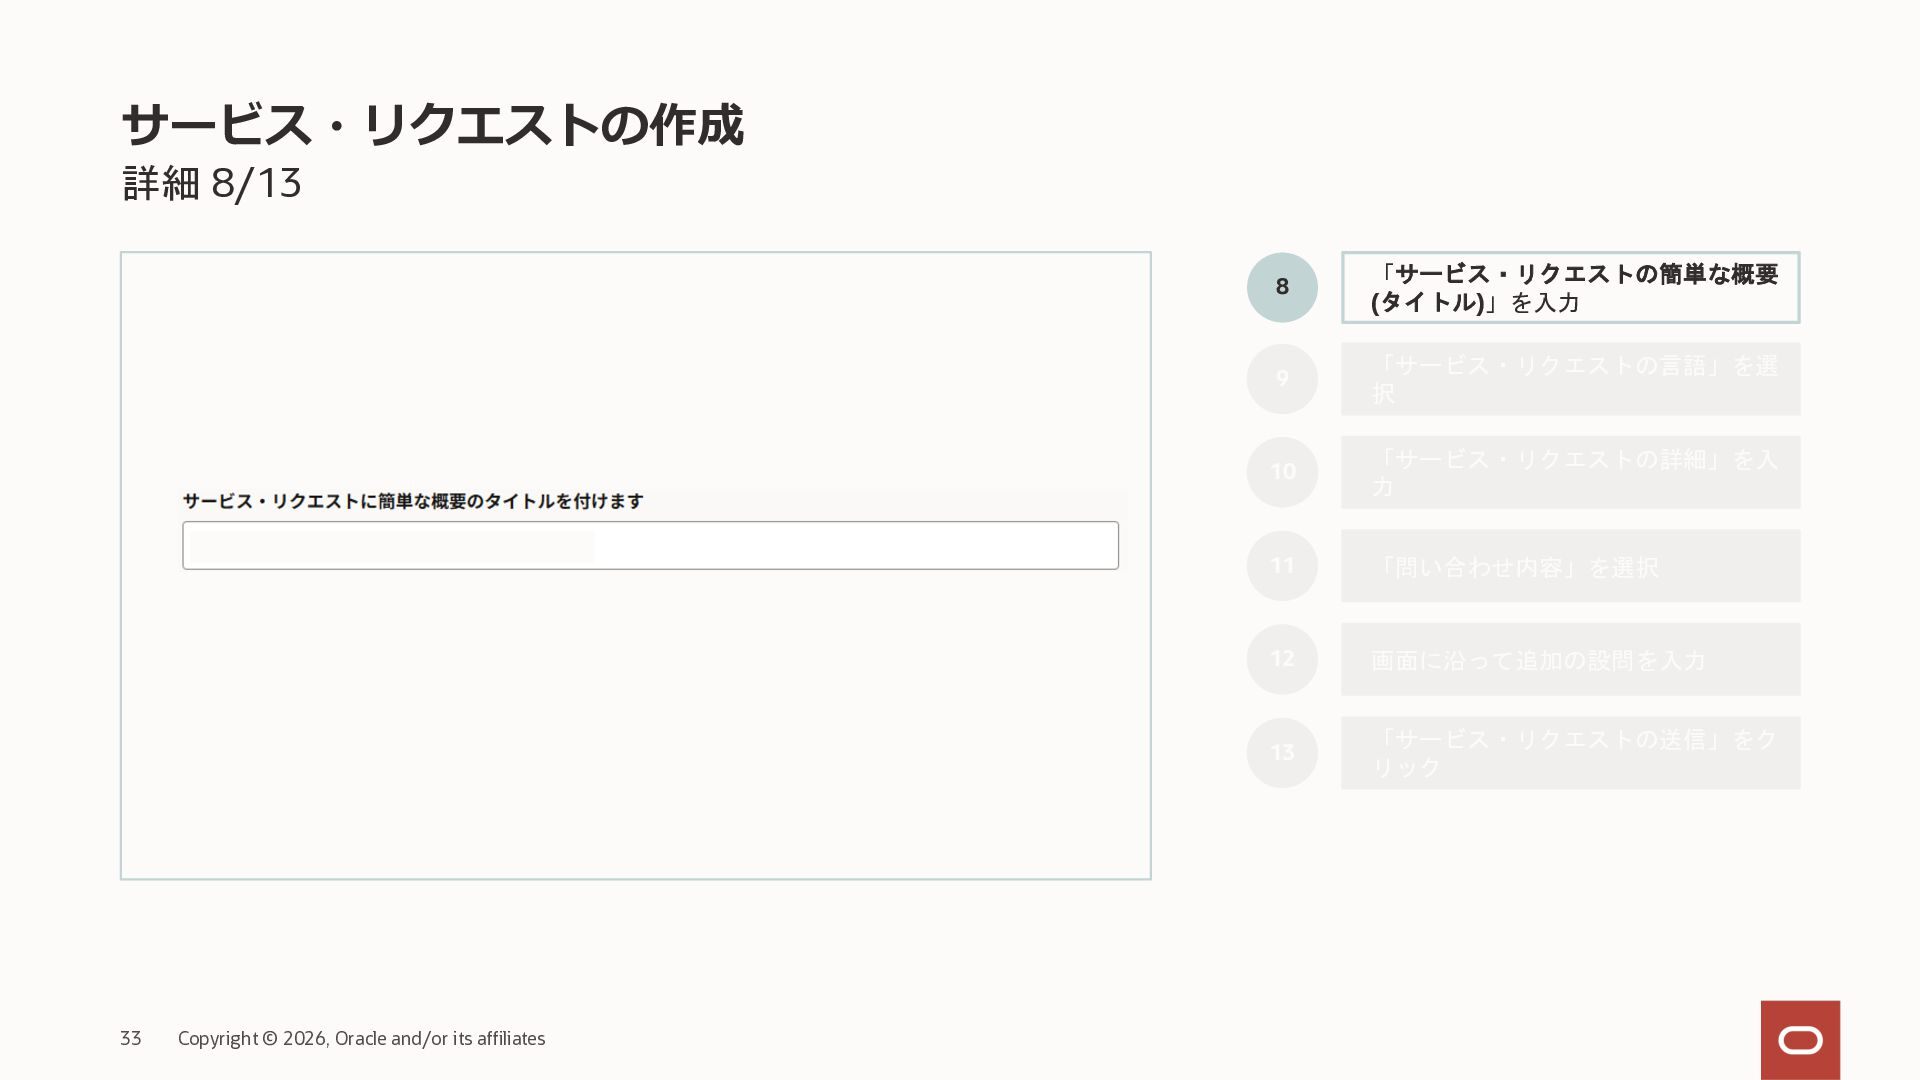1920x1080 pixels.
Task: Click the サービス・リクエストの作成 heading
Action: (x=432, y=125)
